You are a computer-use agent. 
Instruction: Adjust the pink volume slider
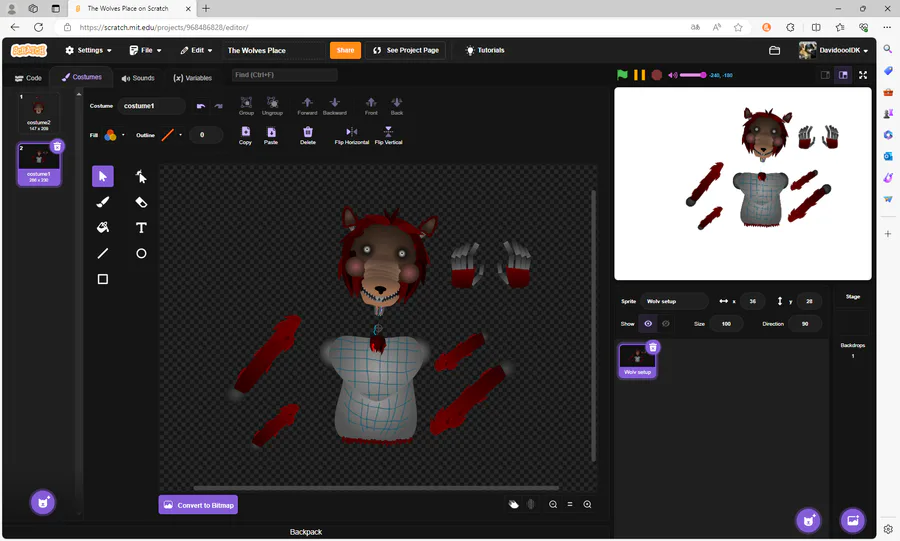click(x=693, y=75)
